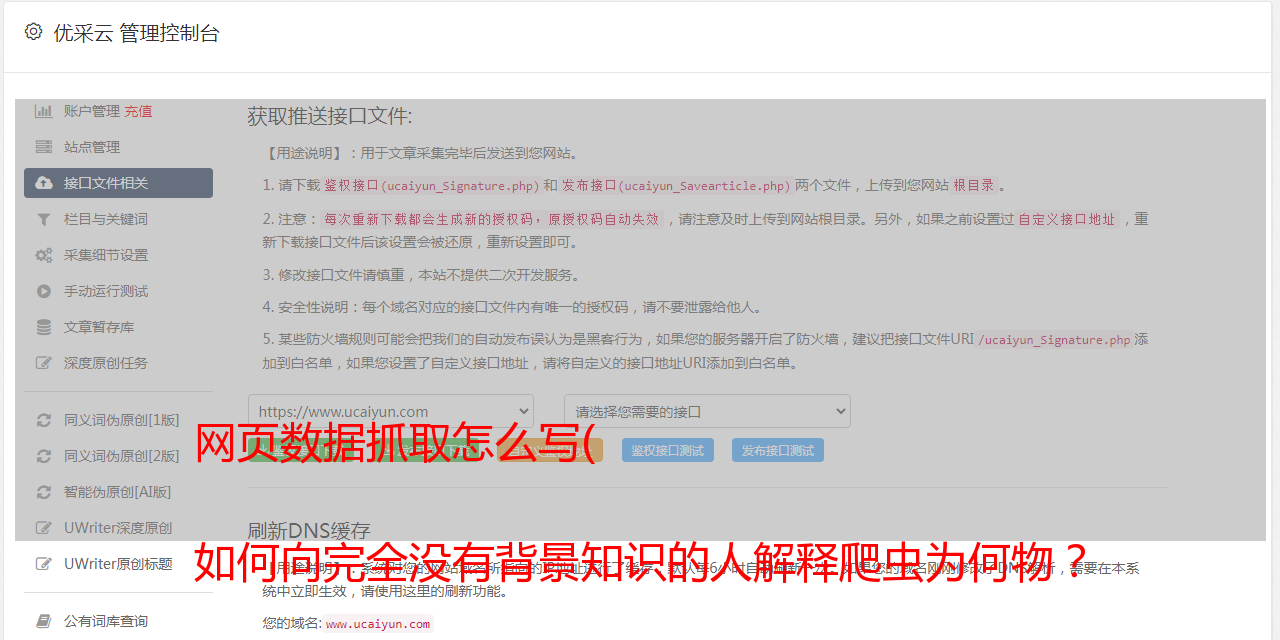1280x640 pixels.
Task: Click the database icon for 文章暂存库
Action: (x=44, y=327)
